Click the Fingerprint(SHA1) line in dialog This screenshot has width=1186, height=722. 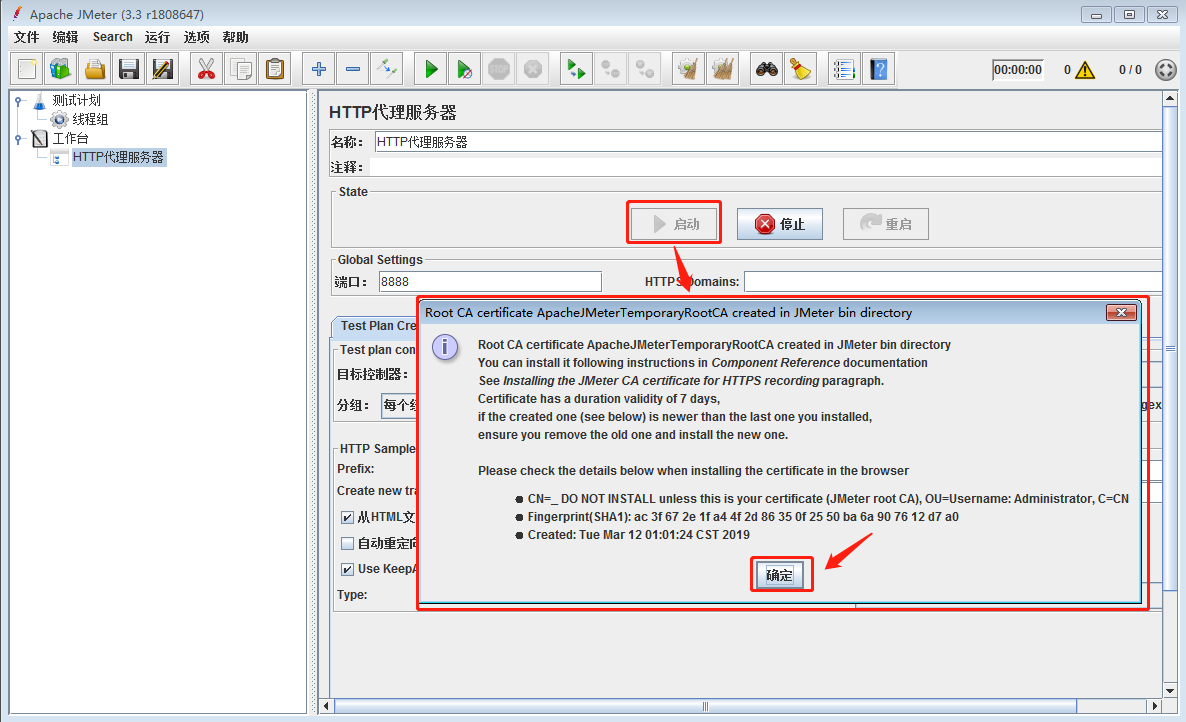(743, 517)
